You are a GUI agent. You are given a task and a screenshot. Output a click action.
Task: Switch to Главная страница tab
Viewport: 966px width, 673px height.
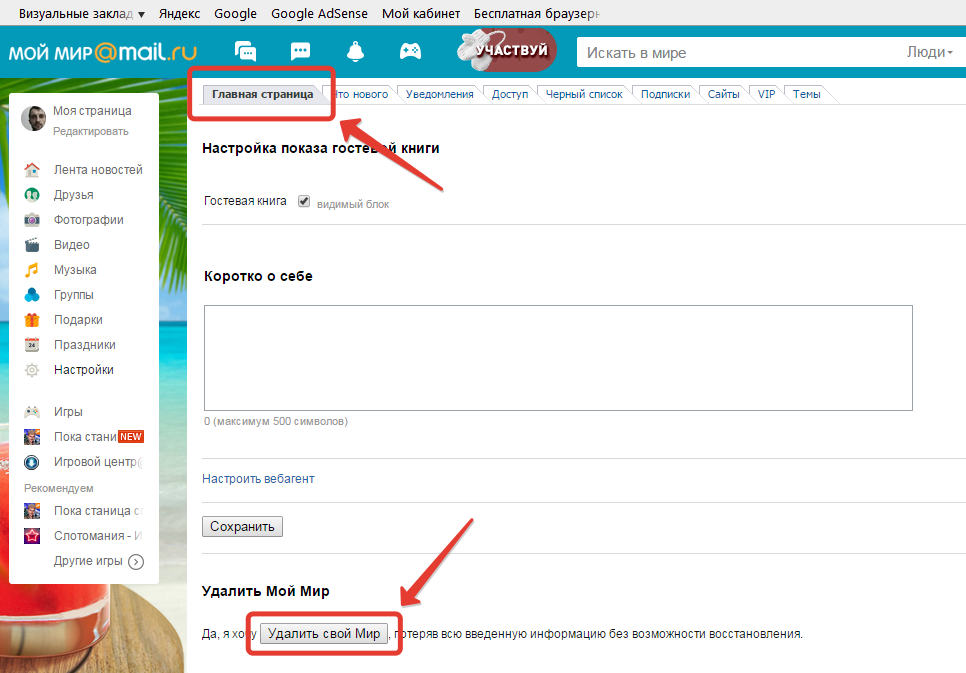point(262,94)
